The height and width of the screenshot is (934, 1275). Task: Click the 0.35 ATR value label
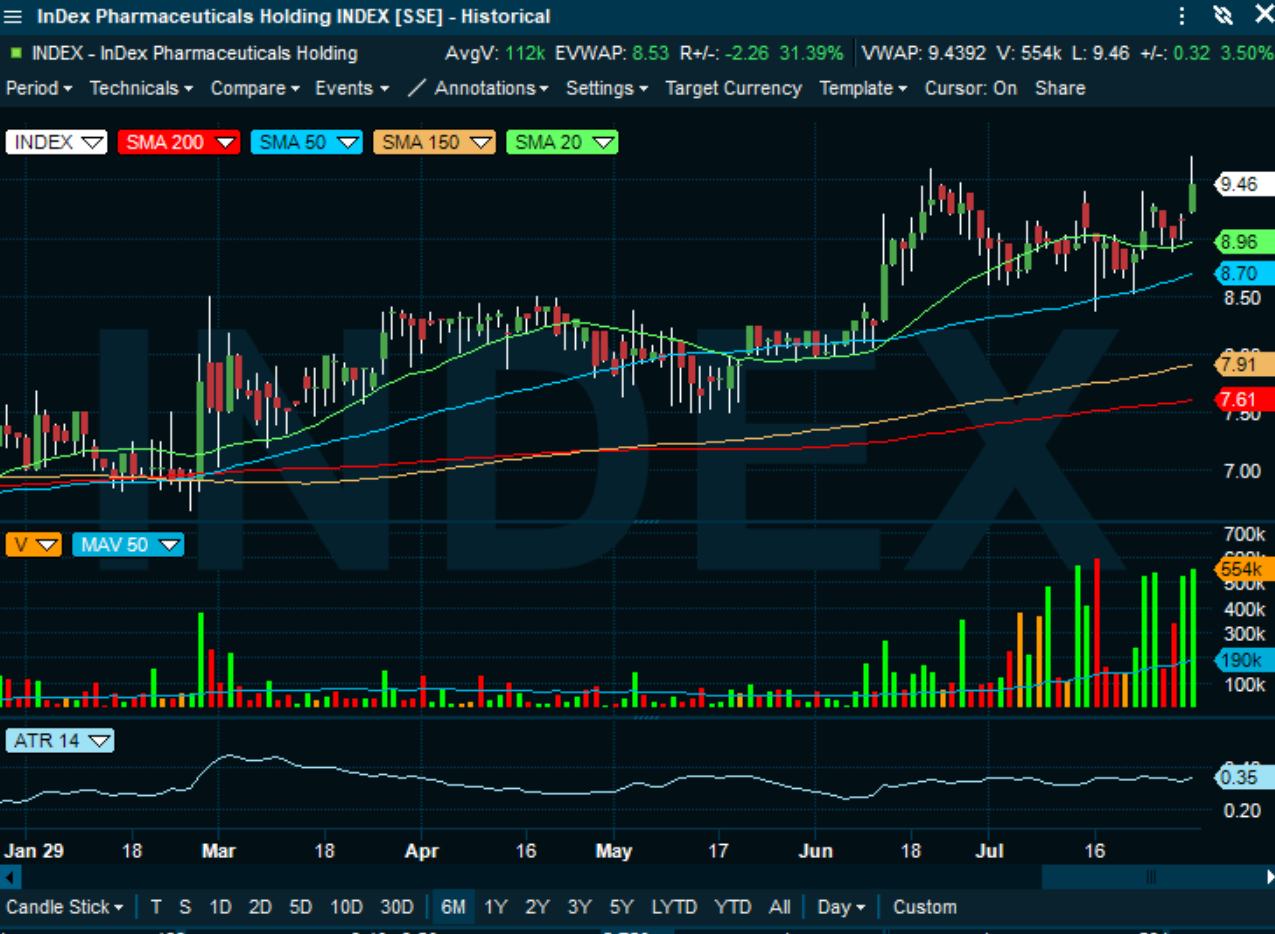1243,778
